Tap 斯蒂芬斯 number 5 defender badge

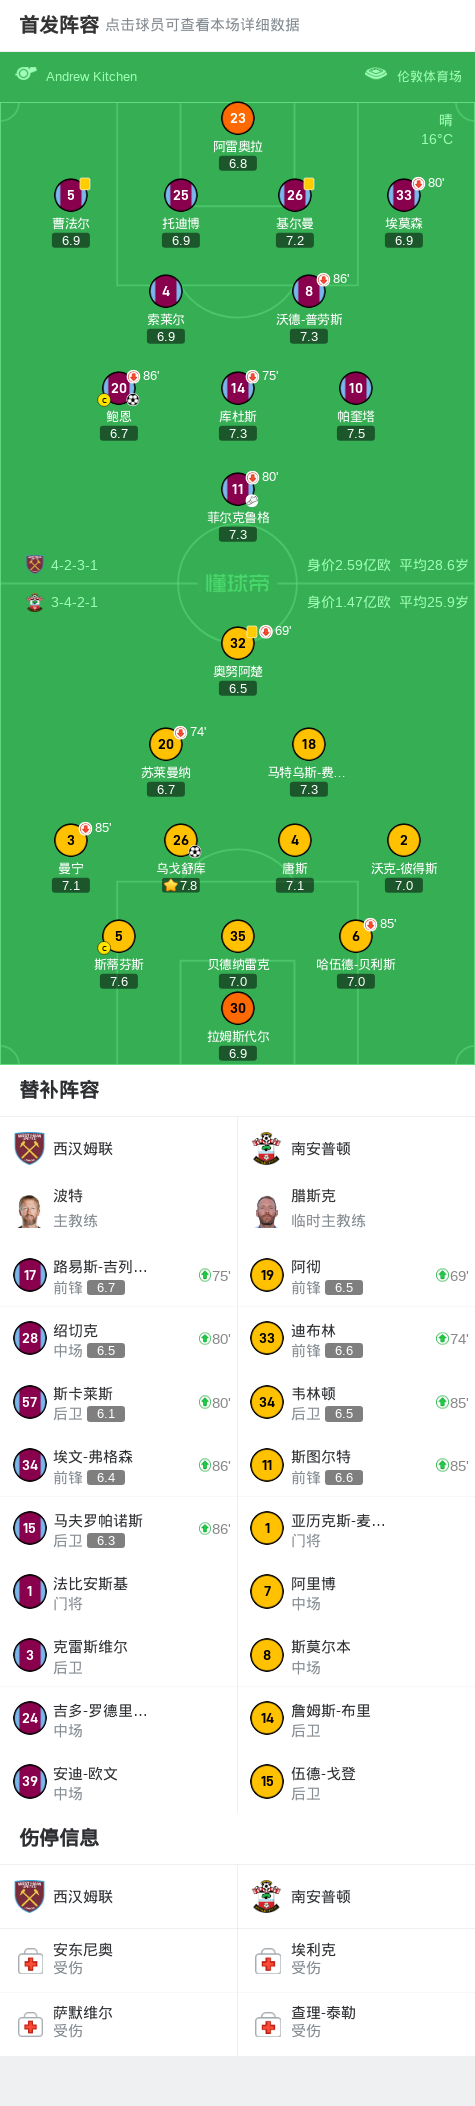pos(119,936)
